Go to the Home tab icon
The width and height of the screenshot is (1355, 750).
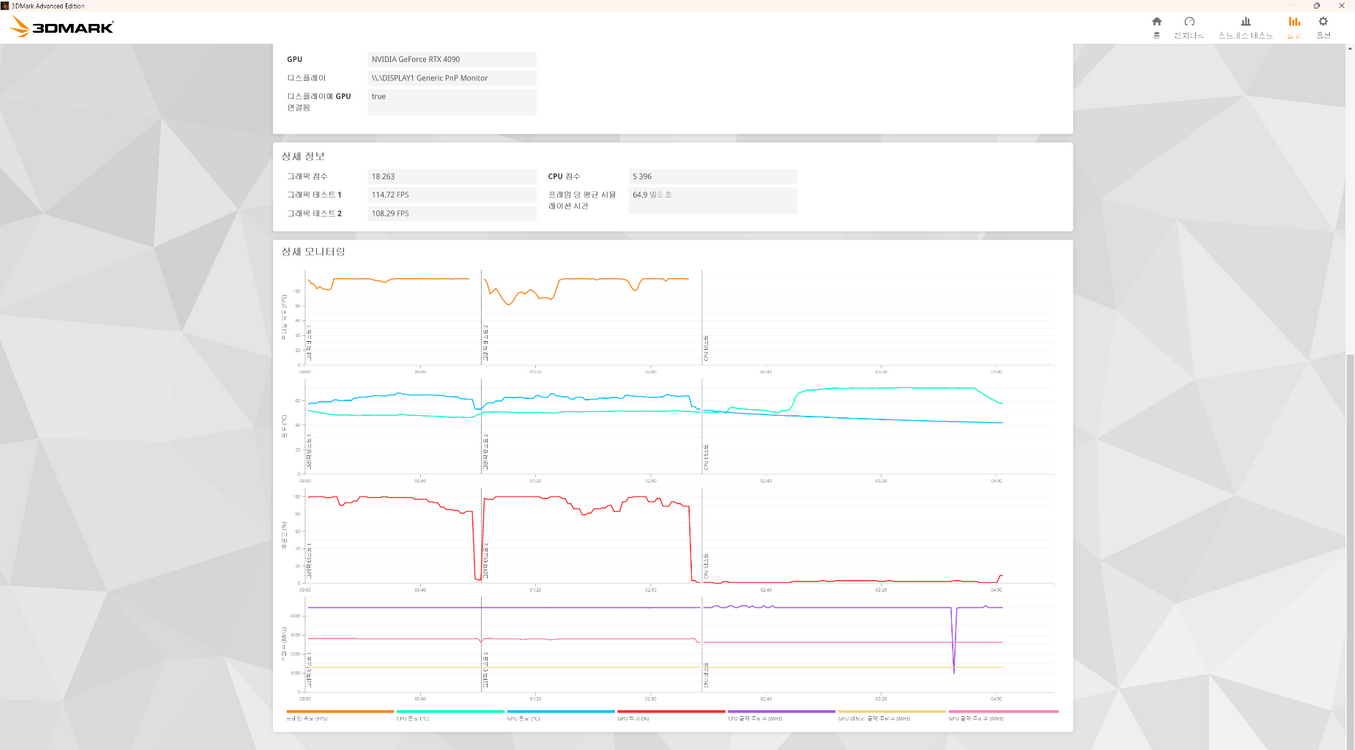[1157, 22]
